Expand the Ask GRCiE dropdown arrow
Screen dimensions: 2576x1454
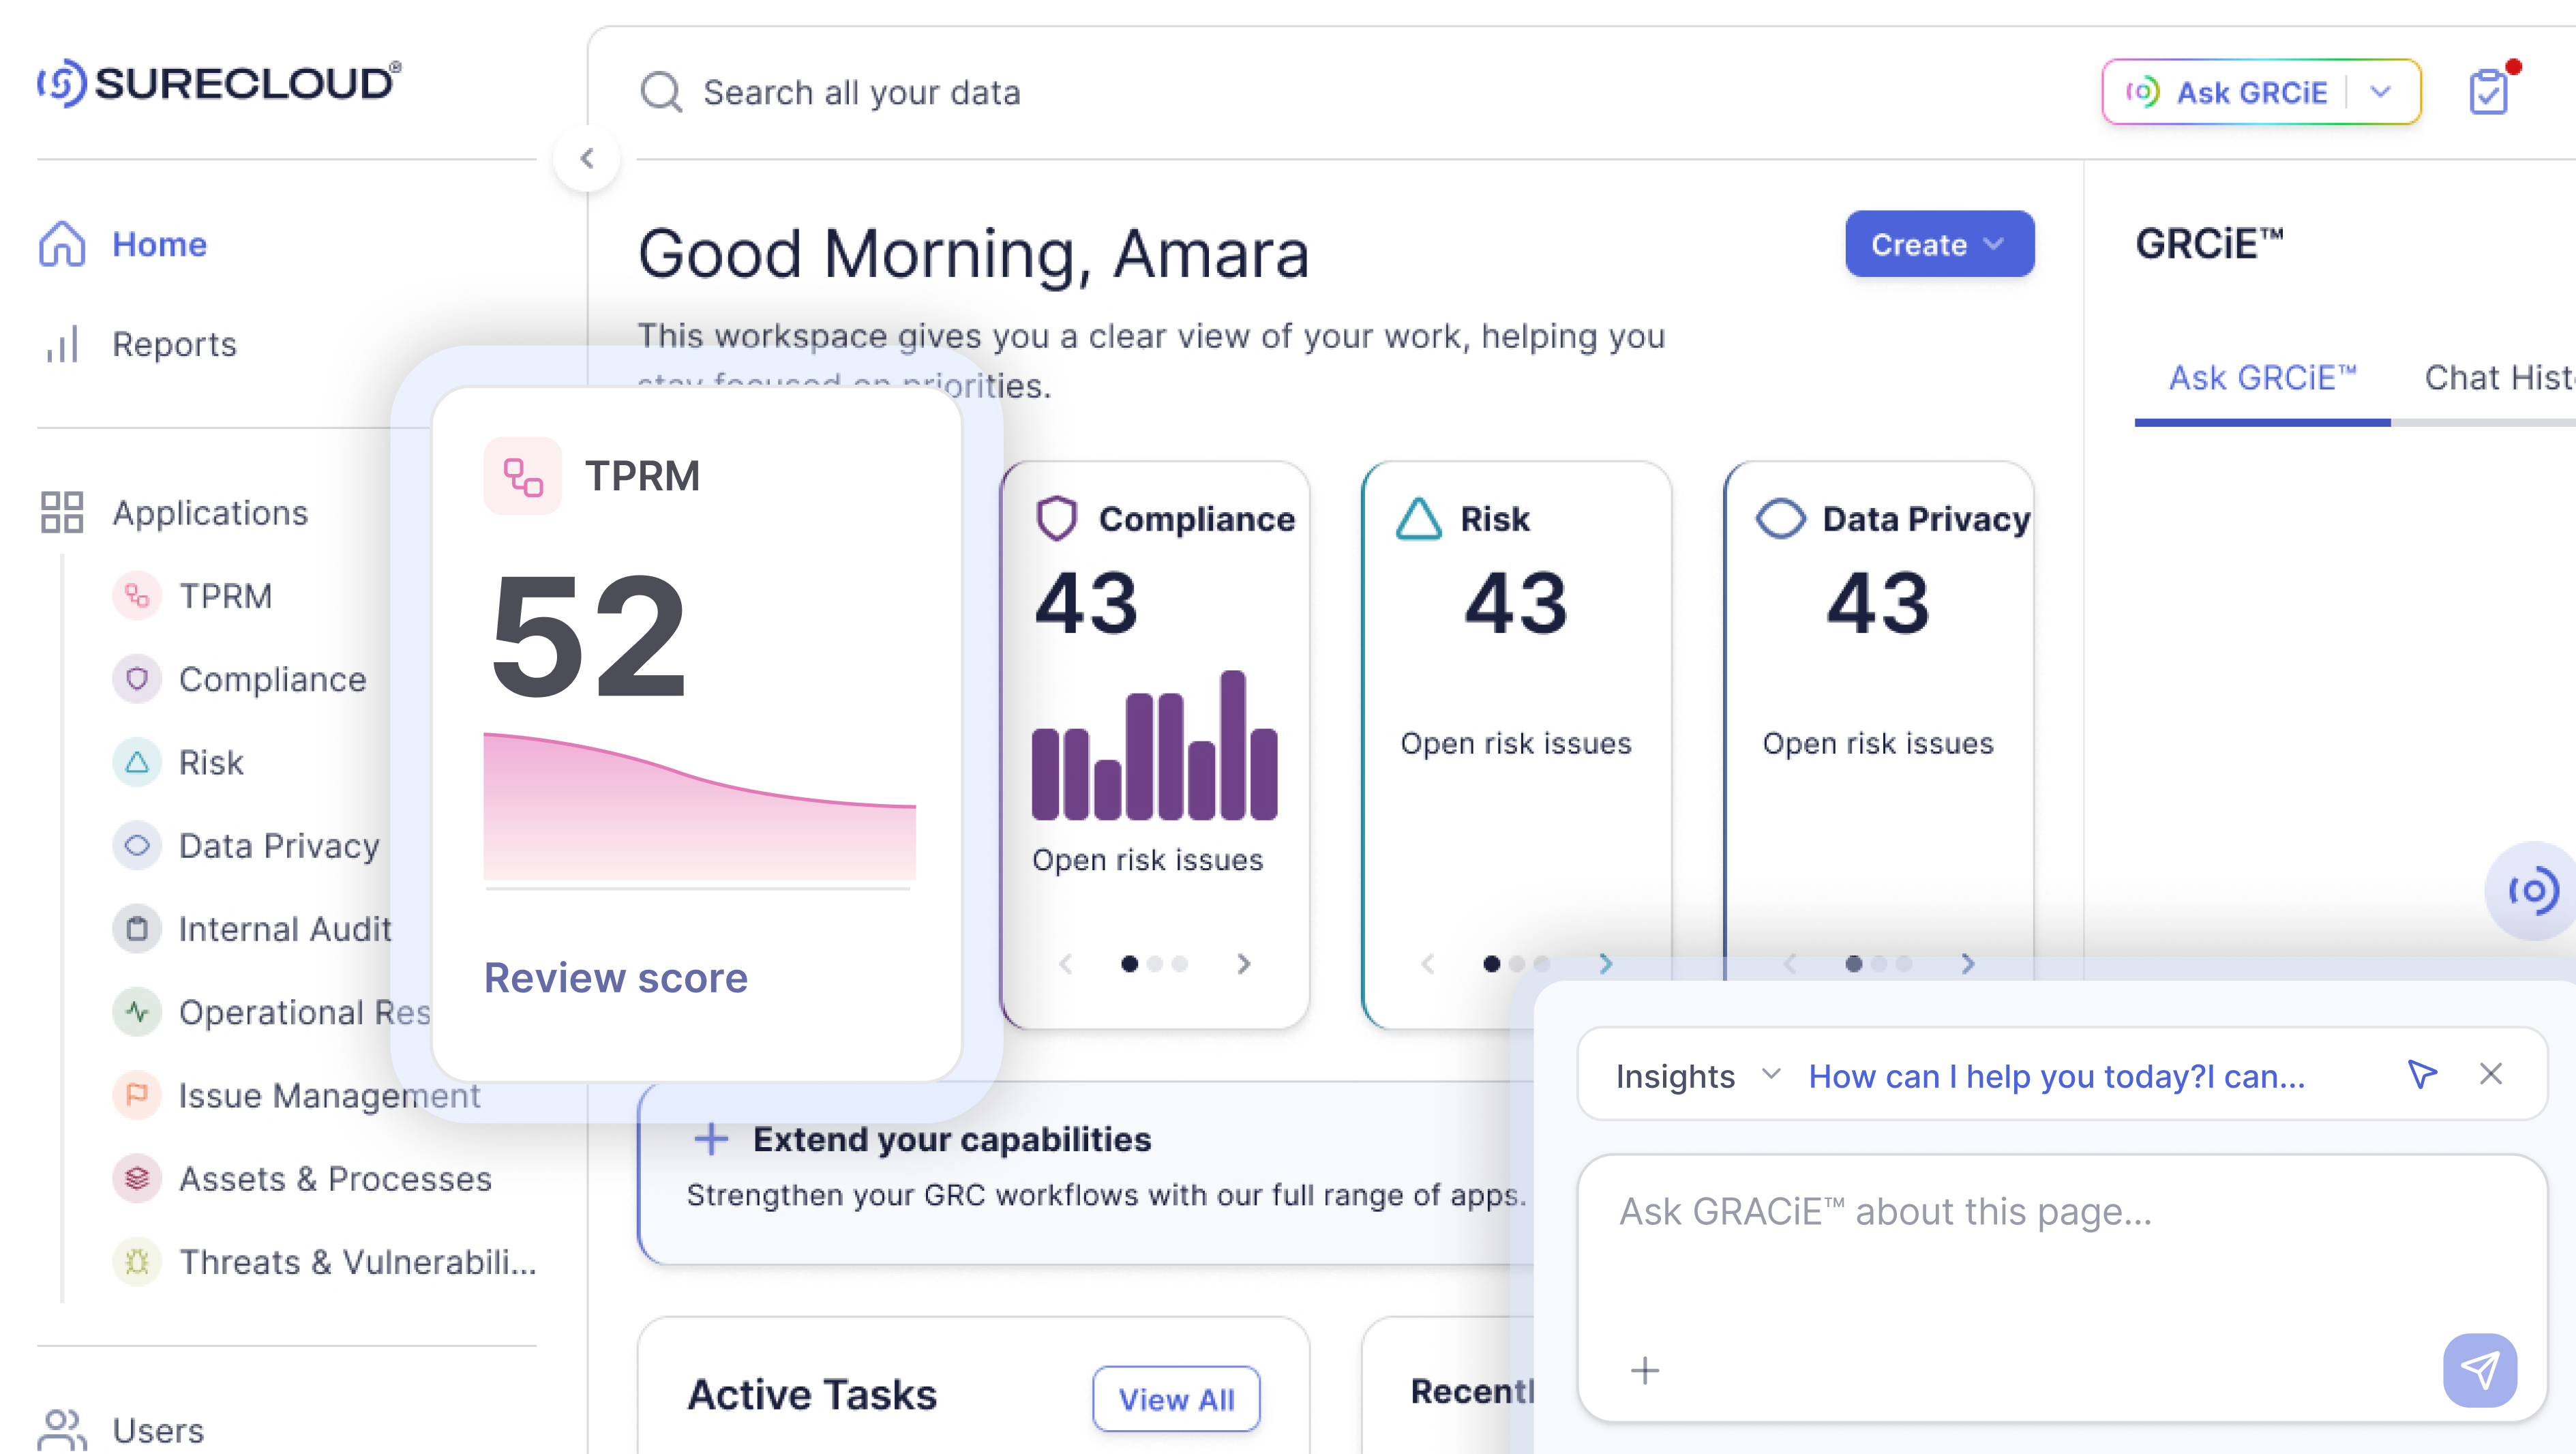point(2381,92)
